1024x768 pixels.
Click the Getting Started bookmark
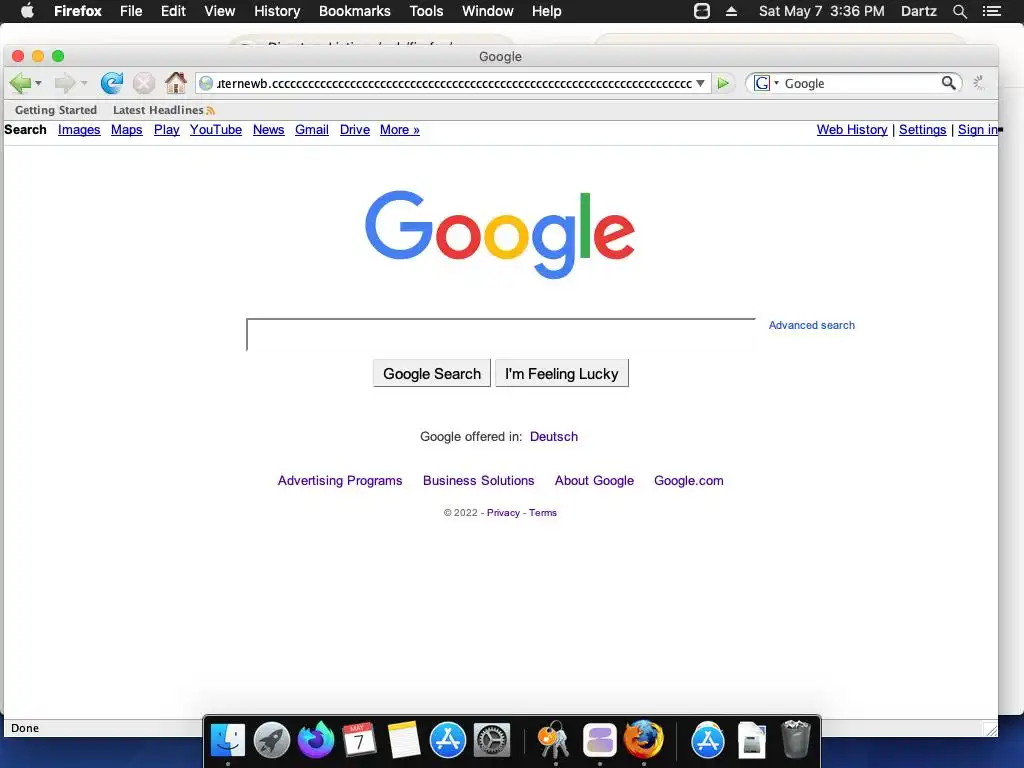(56, 110)
